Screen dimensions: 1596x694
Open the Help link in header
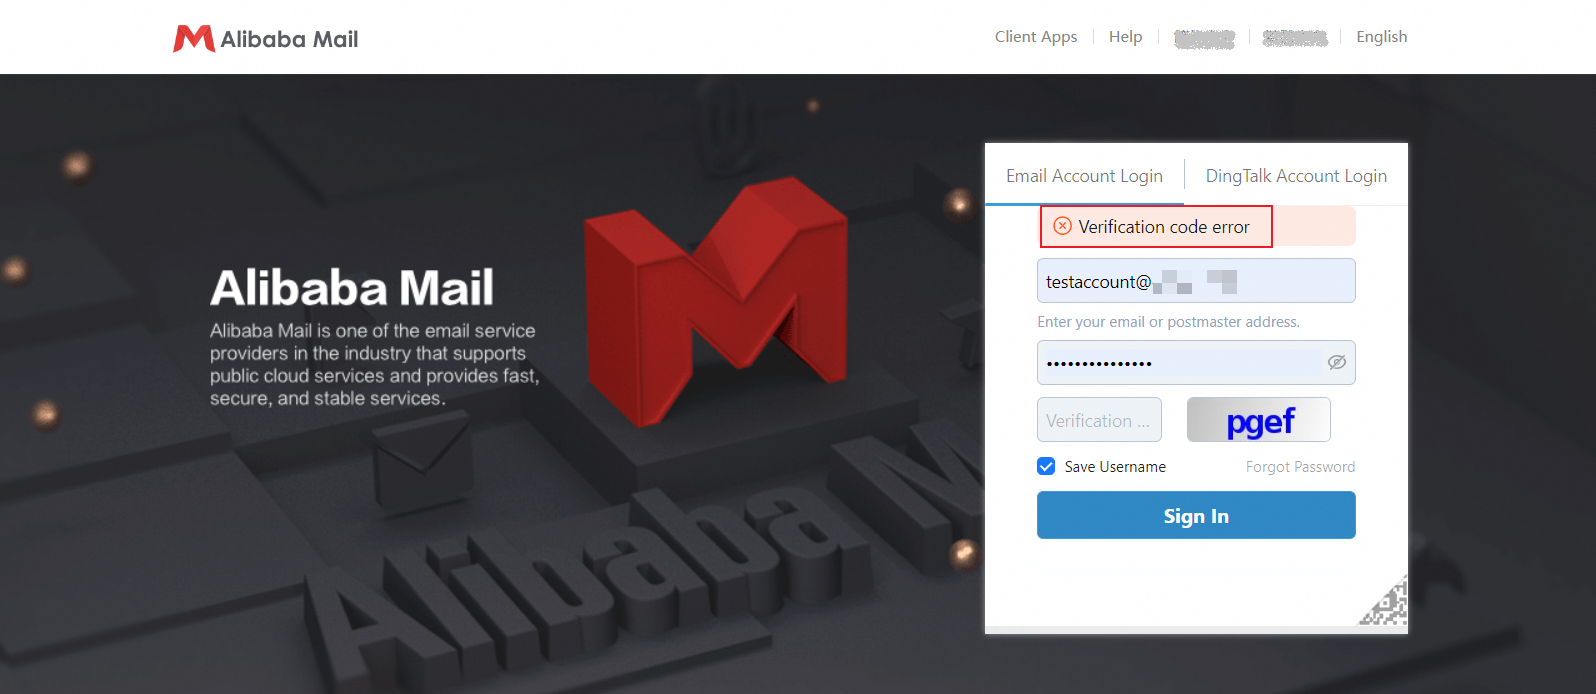1125,37
